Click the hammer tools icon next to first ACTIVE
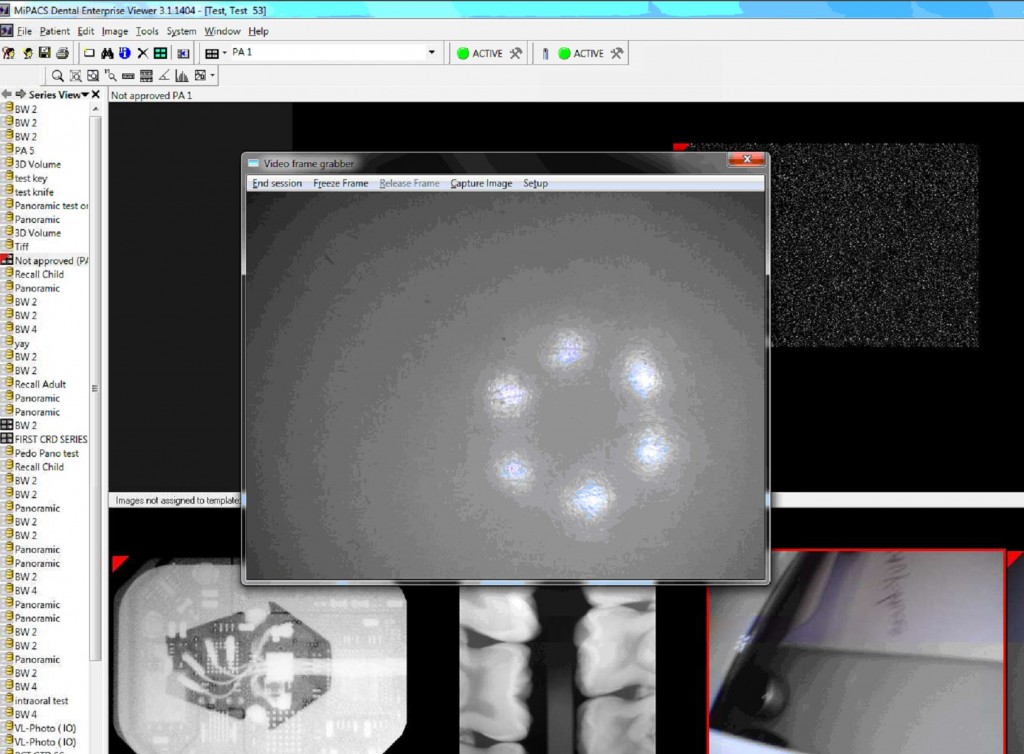The width and height of the screenshot is (1024, 754). (516, 54)
